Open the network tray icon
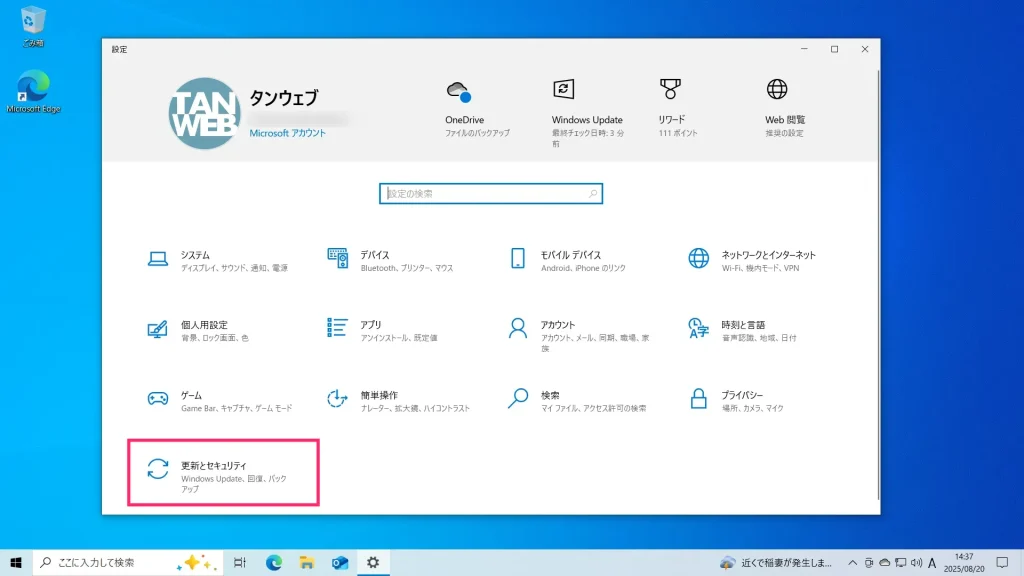 901,562
